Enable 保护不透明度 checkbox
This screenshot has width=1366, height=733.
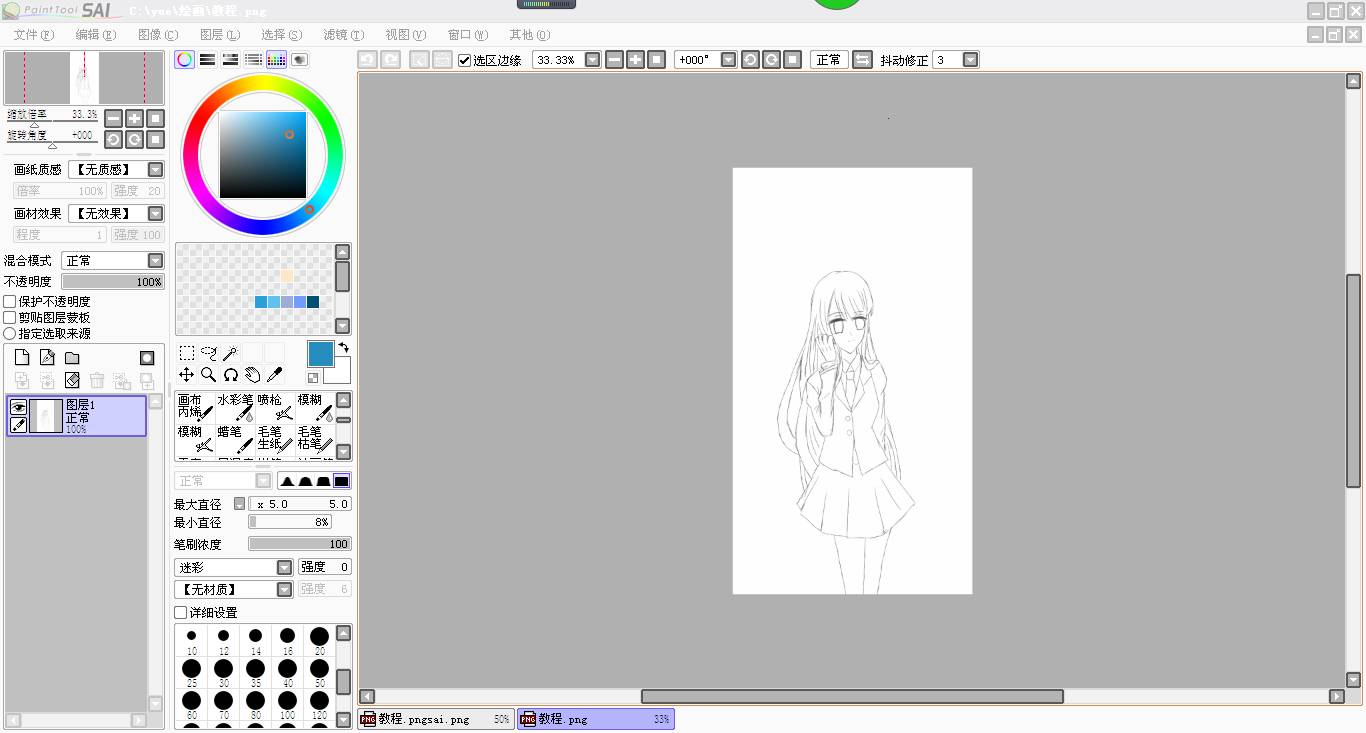tap(10, 301)
